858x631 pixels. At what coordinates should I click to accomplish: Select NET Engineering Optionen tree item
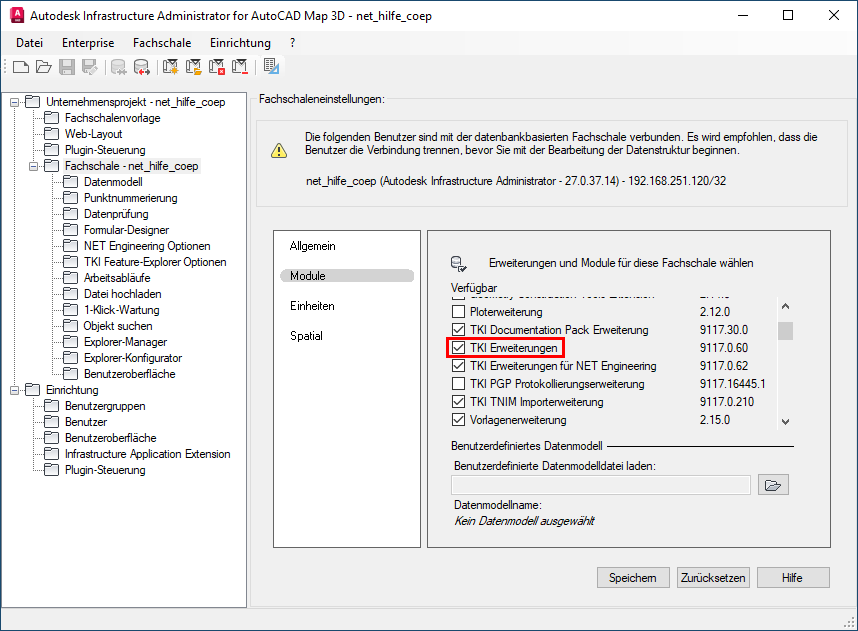pyautogui.click(x=147, y=246)
